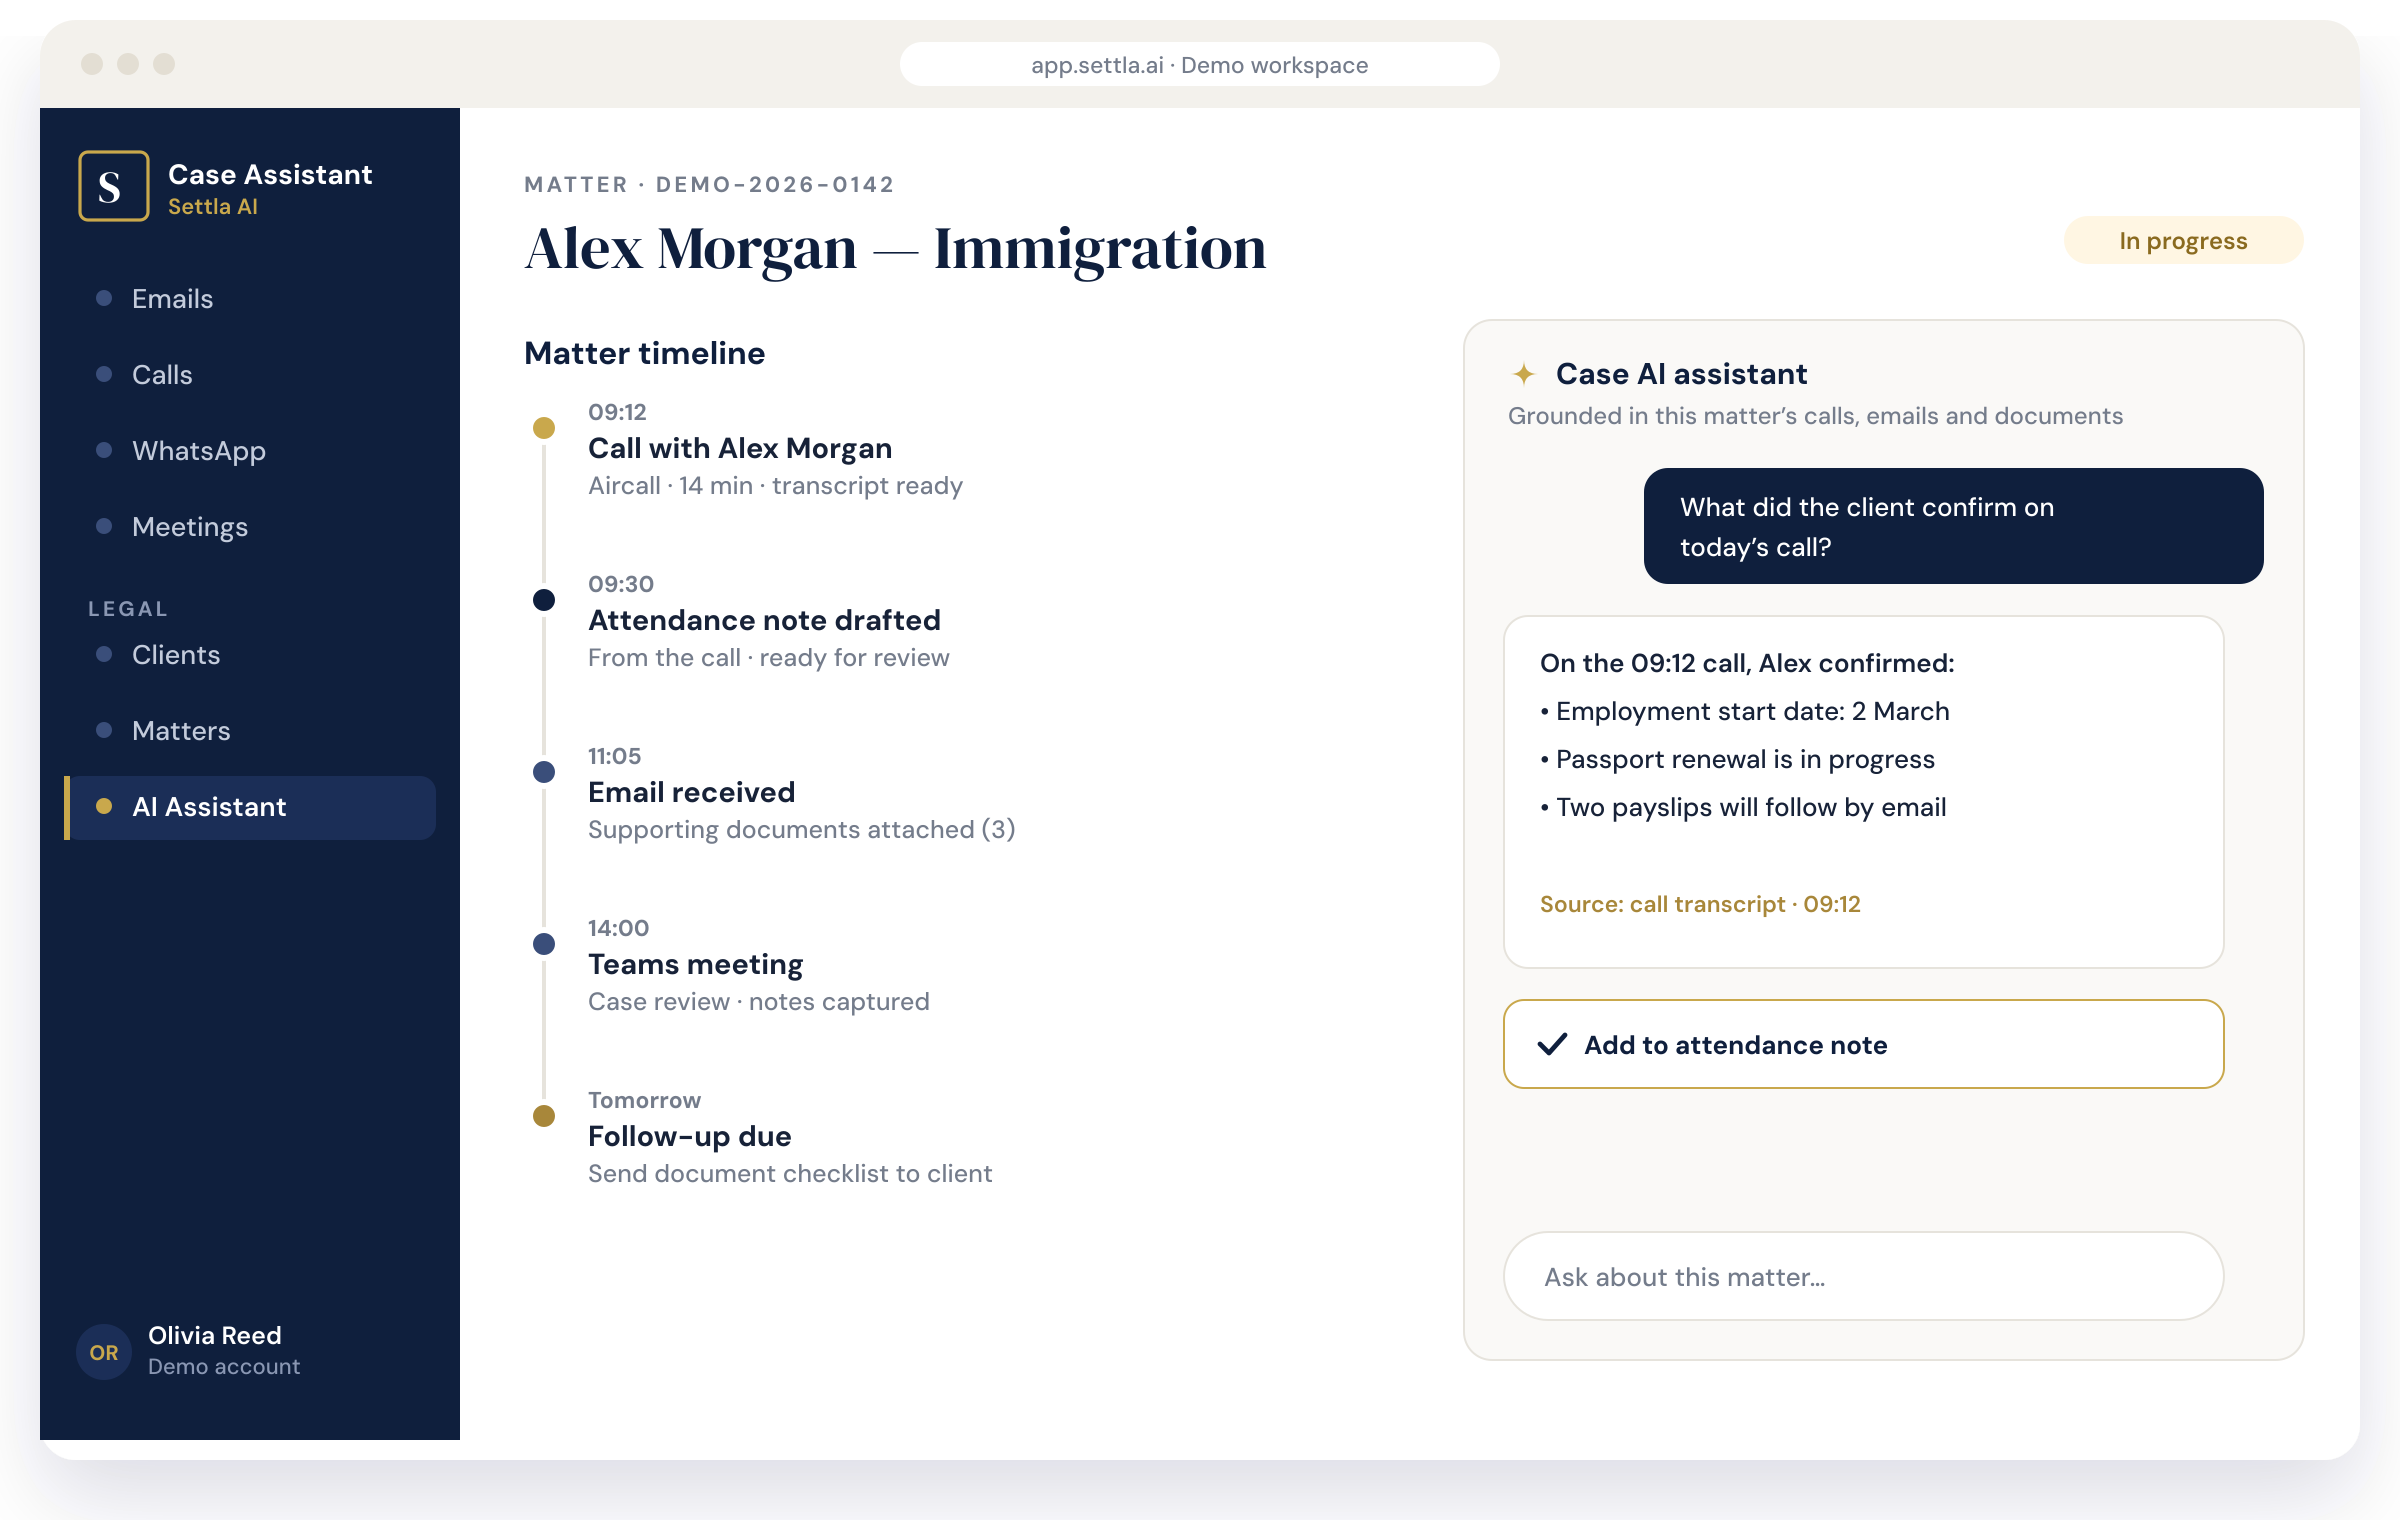Click 'Employment start date: 2 March' bullet
The height and width of the screenshot is (1520, 2400).
pos(1745,711)
